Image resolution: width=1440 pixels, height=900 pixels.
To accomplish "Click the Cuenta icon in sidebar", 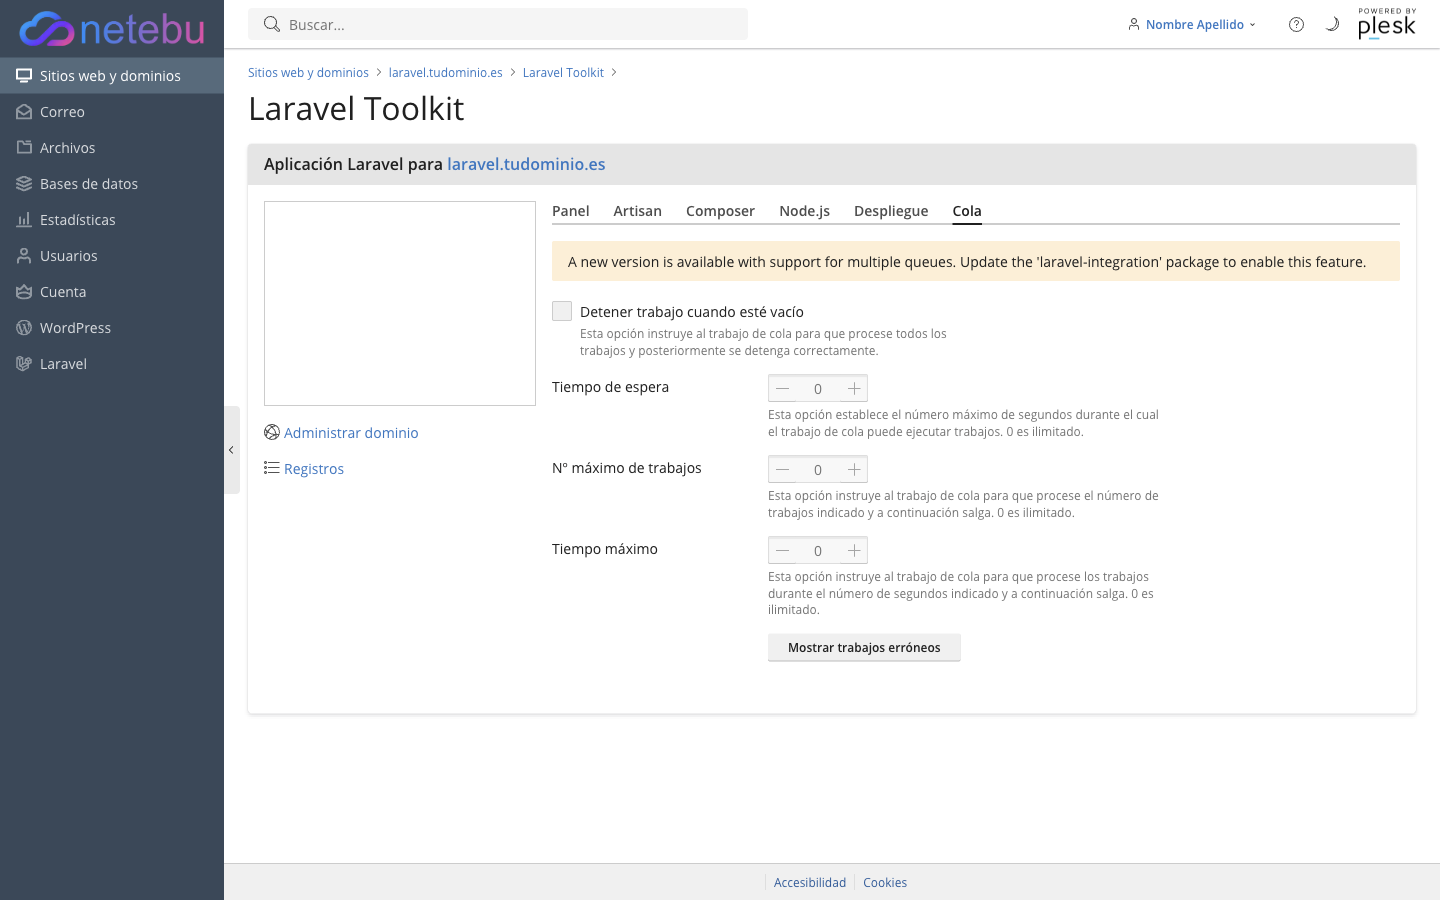I will click(x=24, y=292).
